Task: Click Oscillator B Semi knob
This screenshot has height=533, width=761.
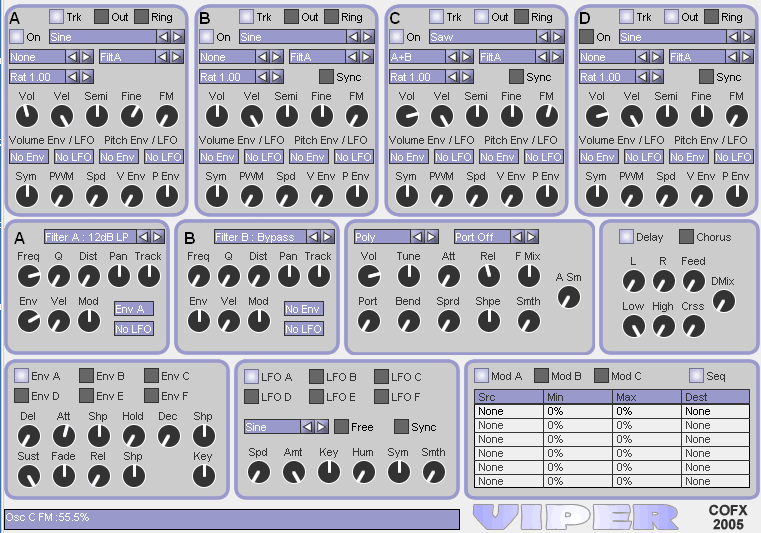Action: pos(287,116)
